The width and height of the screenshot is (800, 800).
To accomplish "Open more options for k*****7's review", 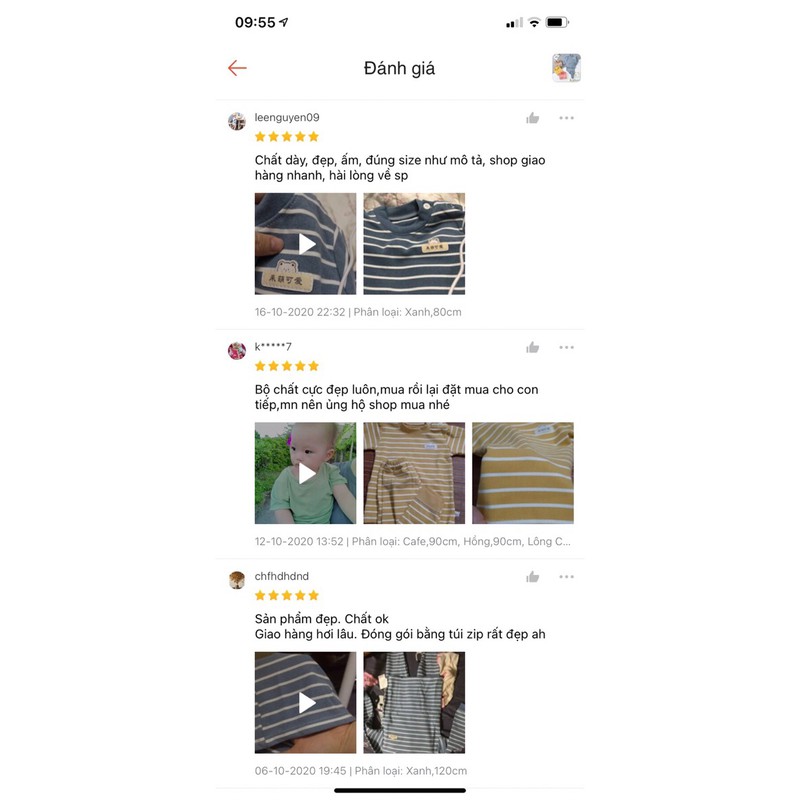I will 566,347.
